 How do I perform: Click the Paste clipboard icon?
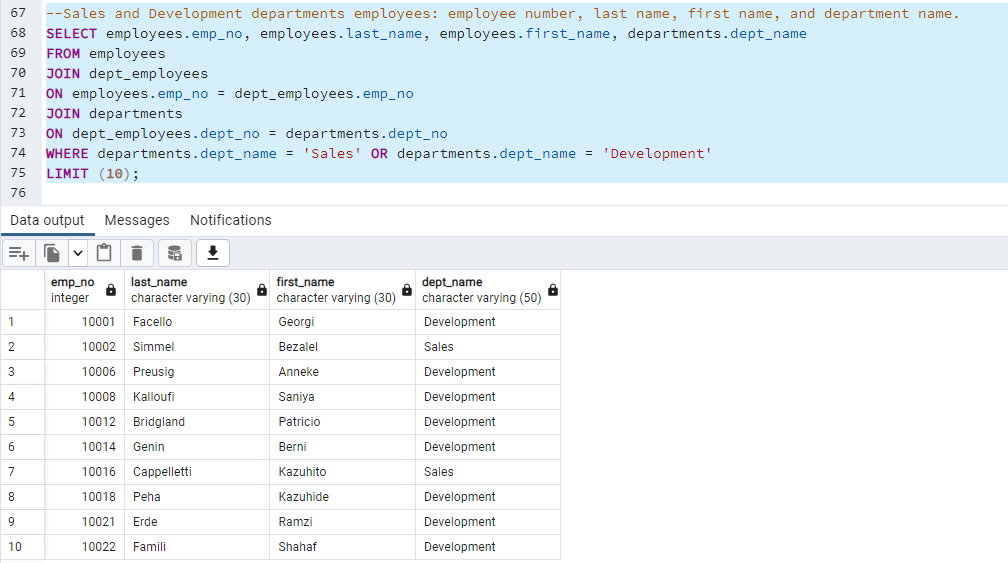coord(104,253)
